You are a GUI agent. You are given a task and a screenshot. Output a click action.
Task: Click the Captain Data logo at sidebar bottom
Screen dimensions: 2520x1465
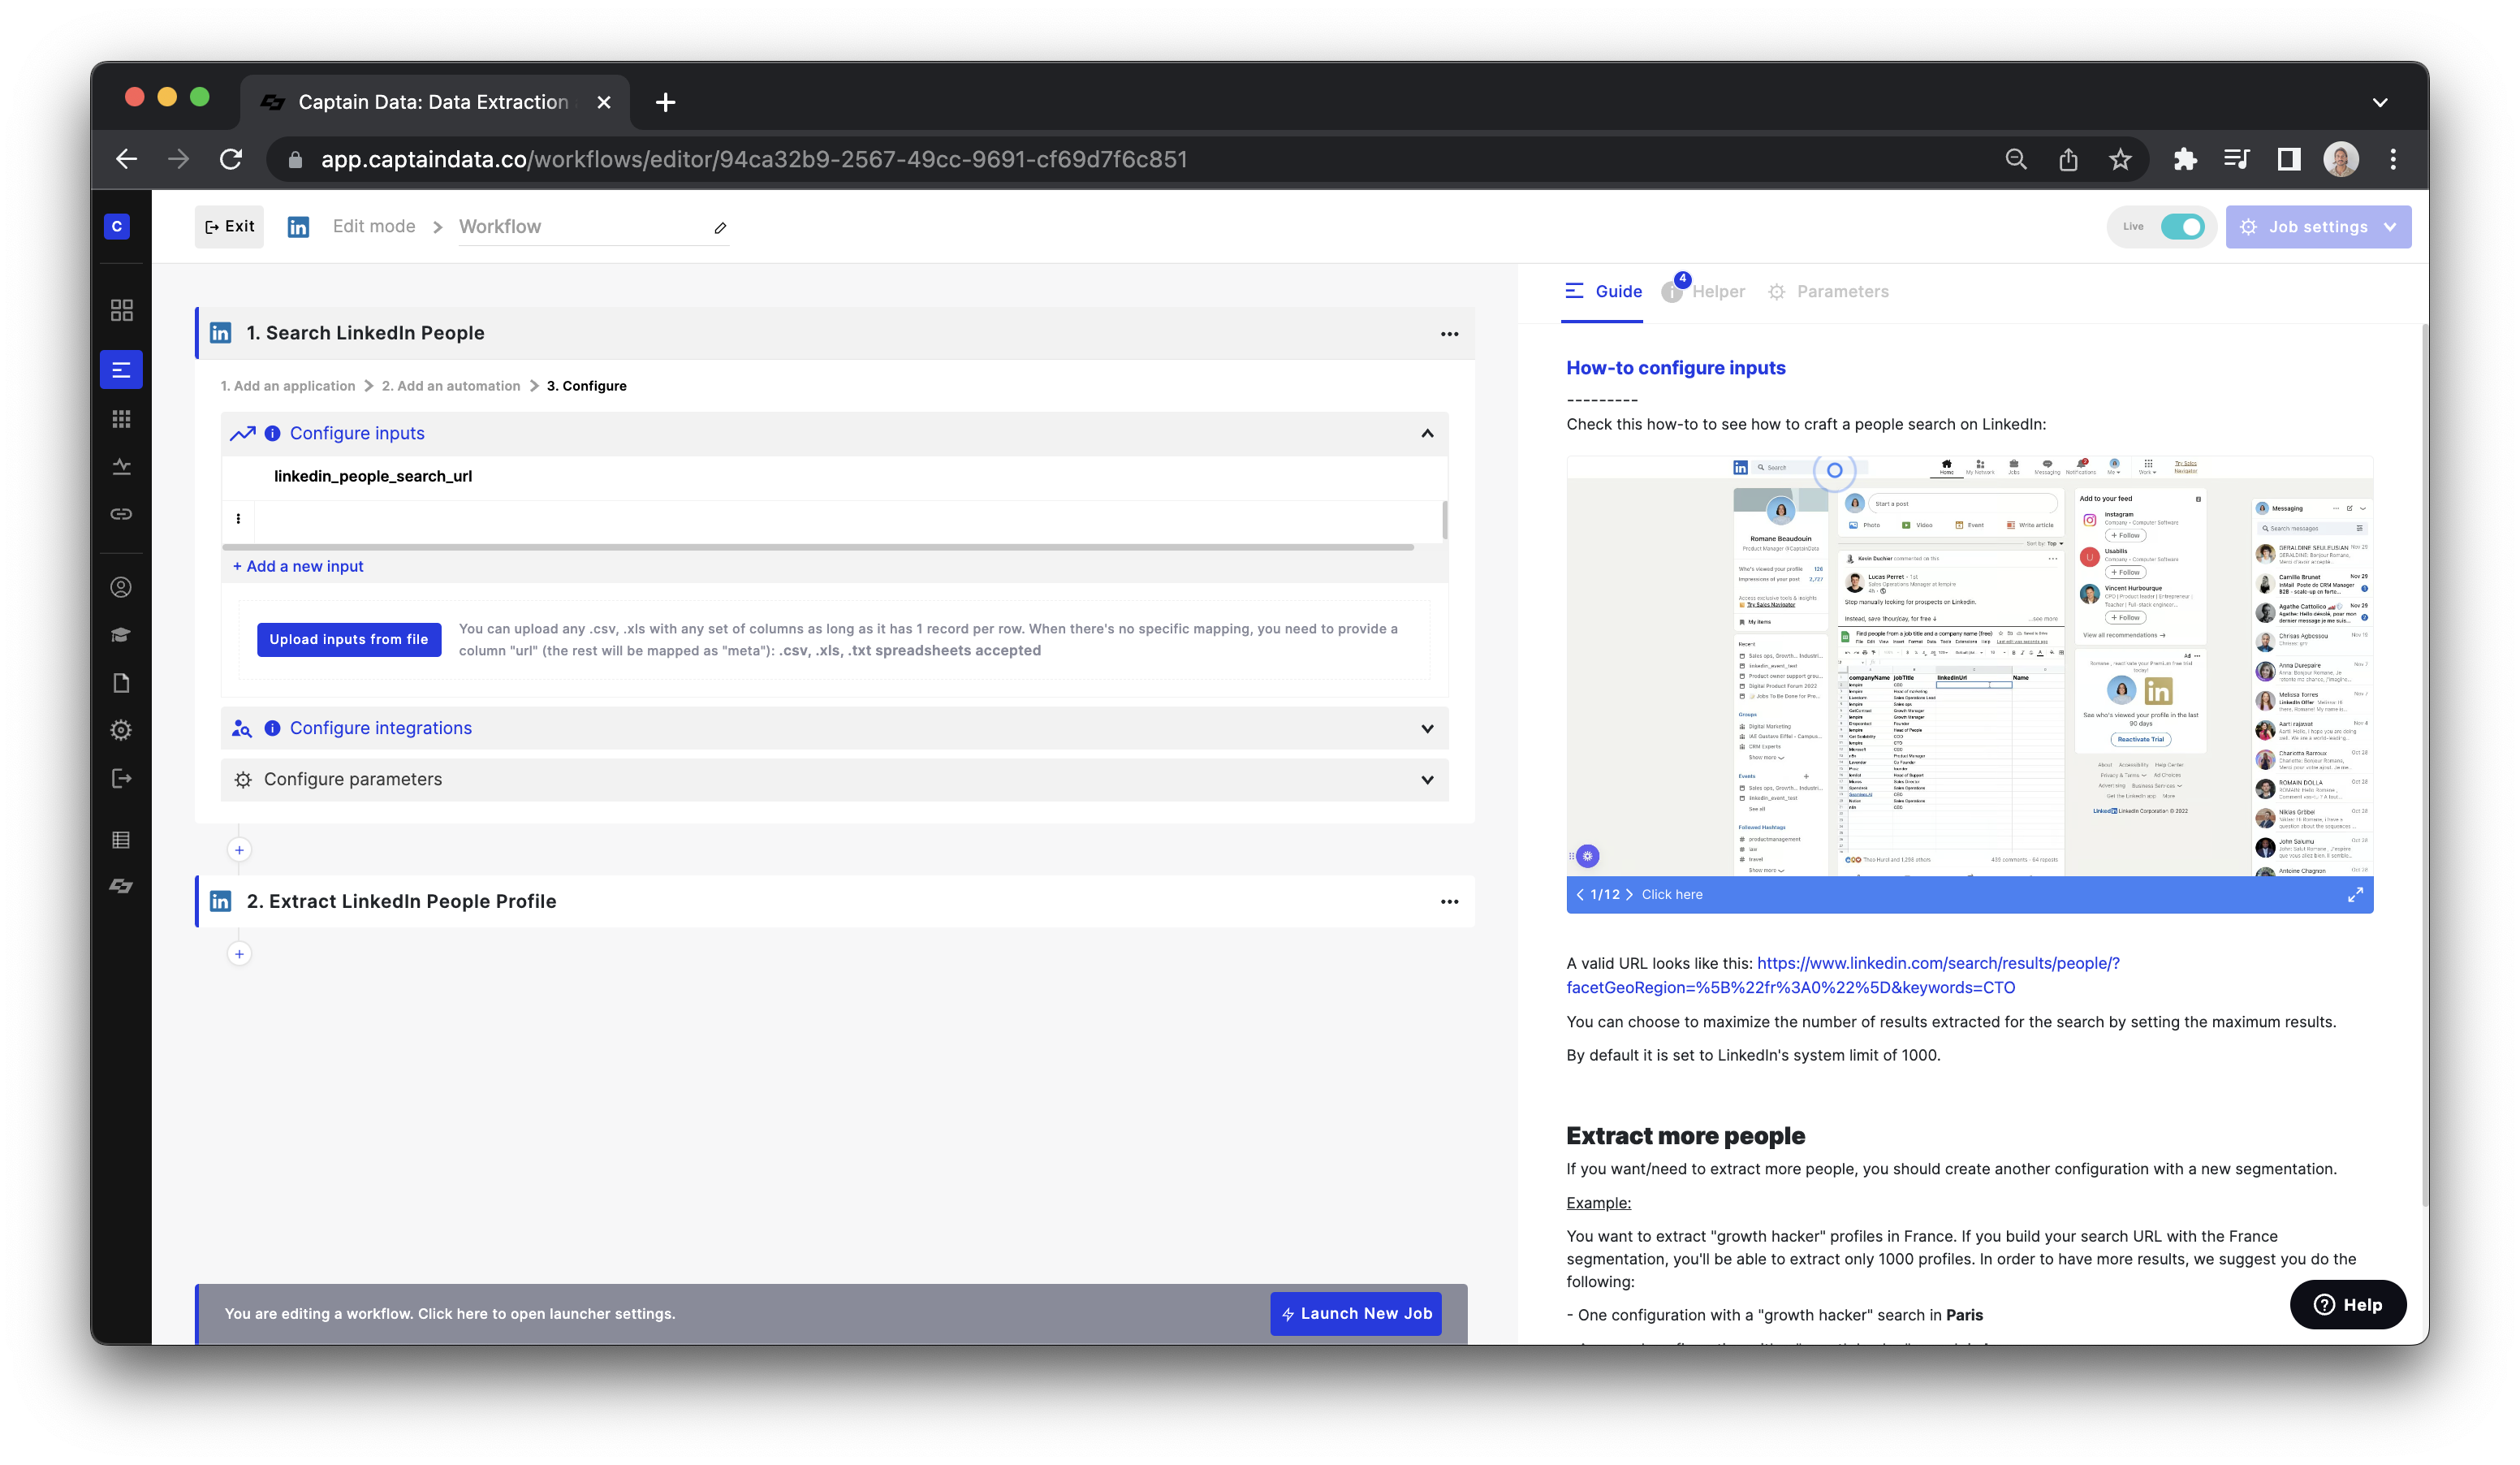coord(121,886)
